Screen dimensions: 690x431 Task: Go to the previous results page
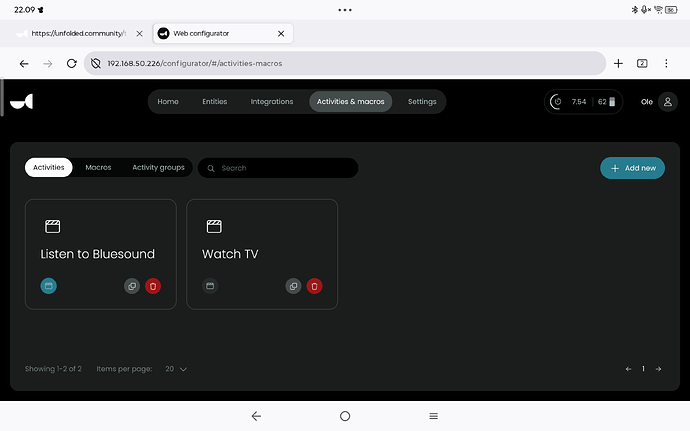(x=628, y=369)
